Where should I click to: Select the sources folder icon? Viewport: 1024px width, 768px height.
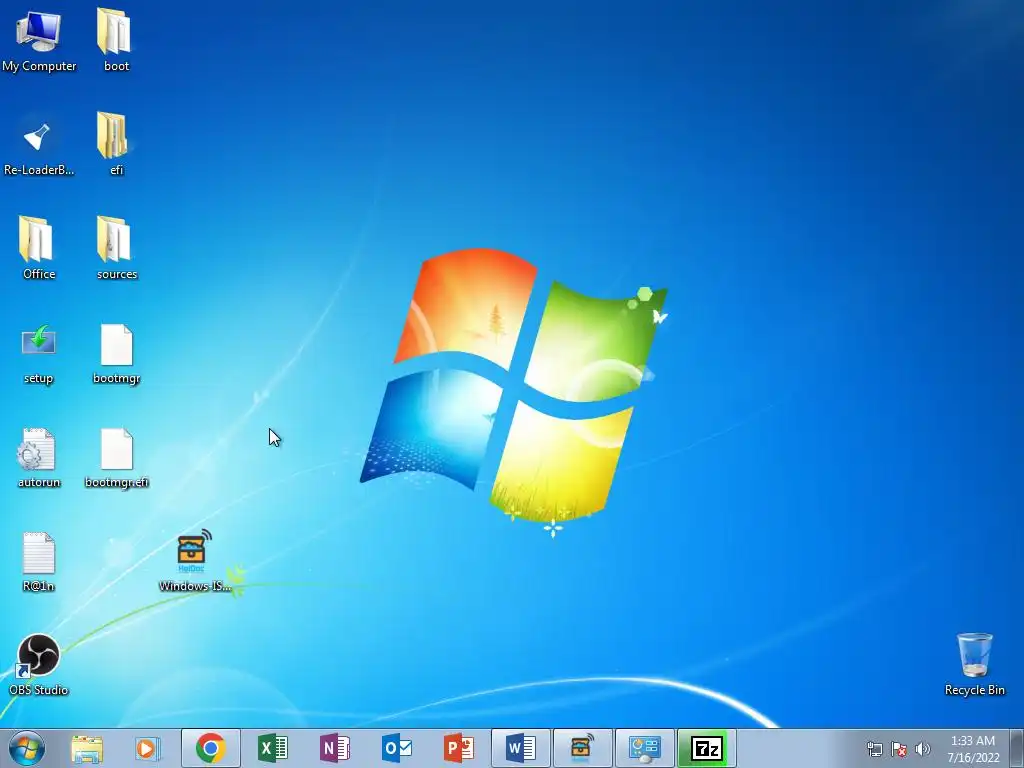pos(116,249)
